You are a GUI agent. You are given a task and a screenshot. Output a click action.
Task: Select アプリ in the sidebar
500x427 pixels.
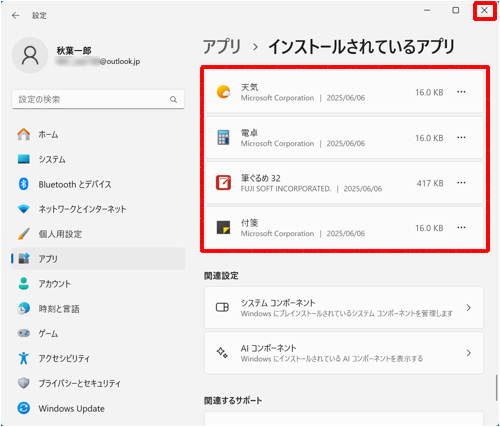point(98,259)
